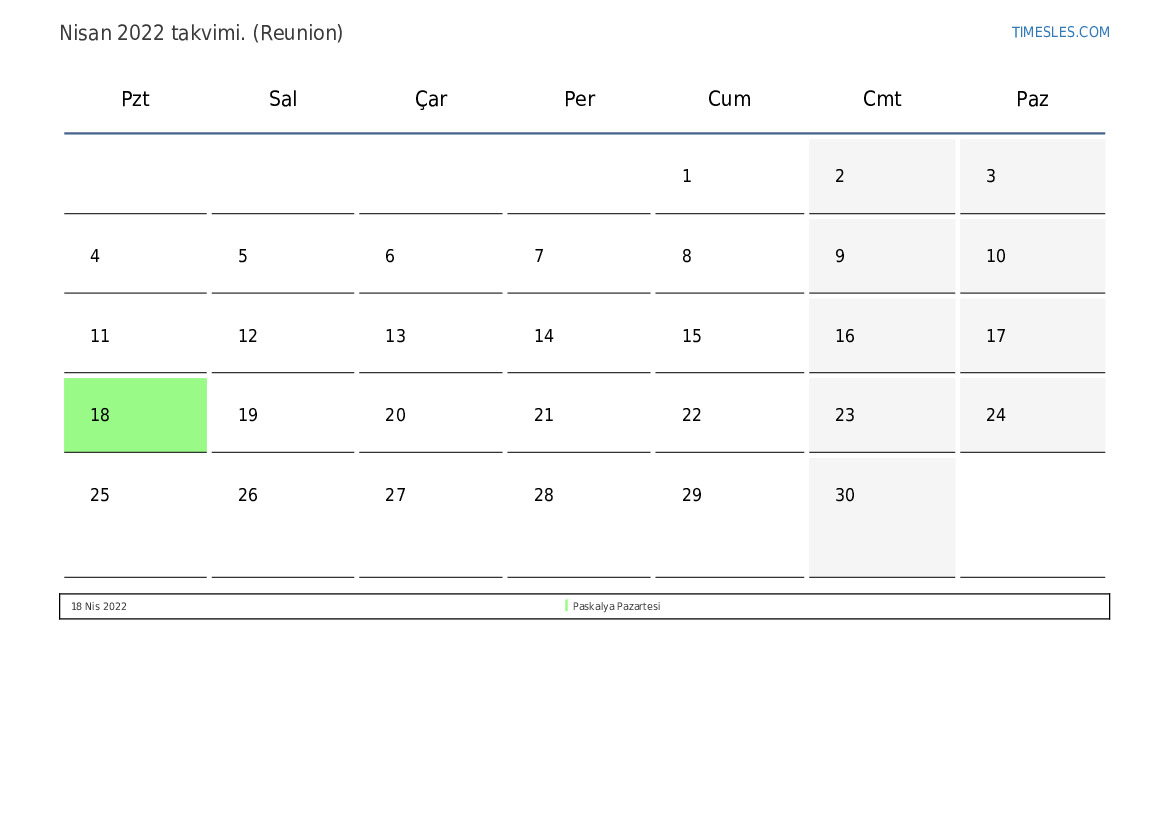Select the Çar weekday header
The height and width of the screenshot is (827, 1169).
point(431,99)
